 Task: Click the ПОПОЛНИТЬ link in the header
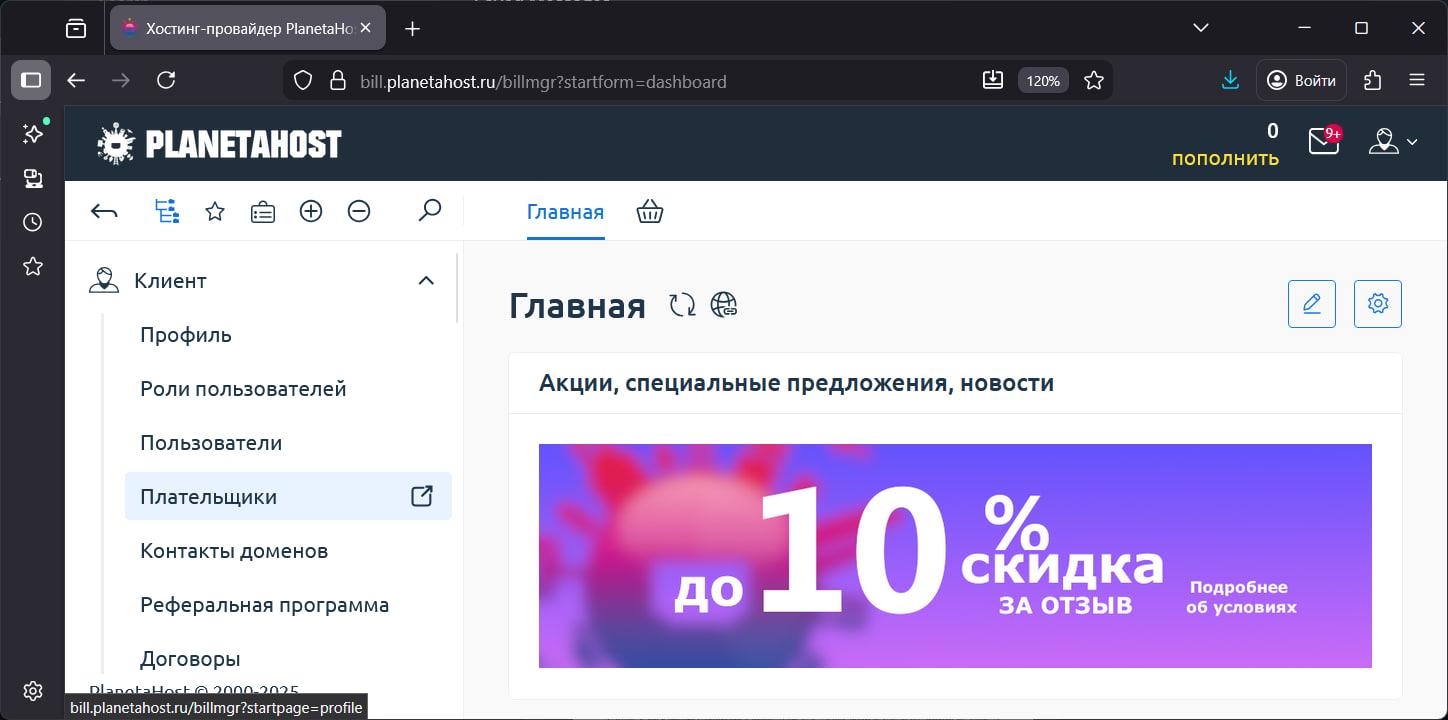point(1225,158)
